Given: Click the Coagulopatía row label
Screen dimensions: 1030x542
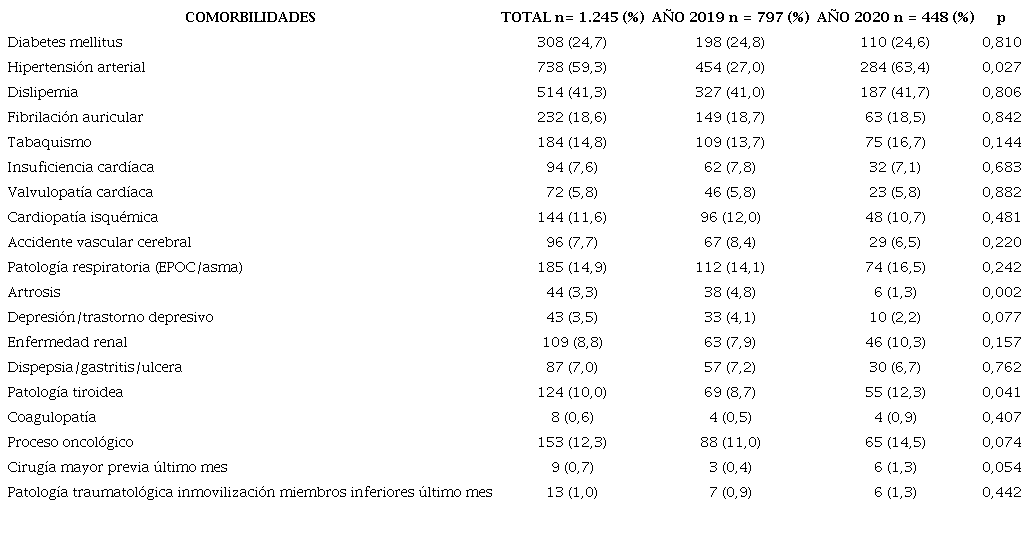Looking at the screenshot, I should [51, 417].
